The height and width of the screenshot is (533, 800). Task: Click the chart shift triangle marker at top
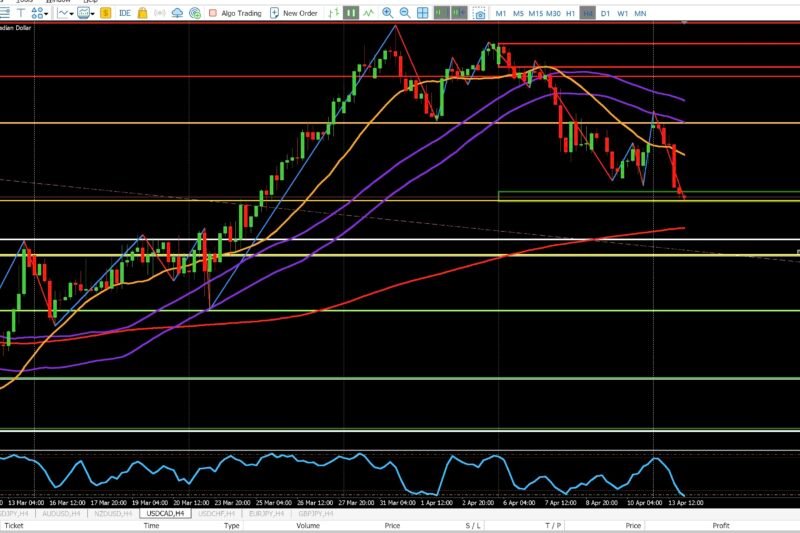[684, 22]
